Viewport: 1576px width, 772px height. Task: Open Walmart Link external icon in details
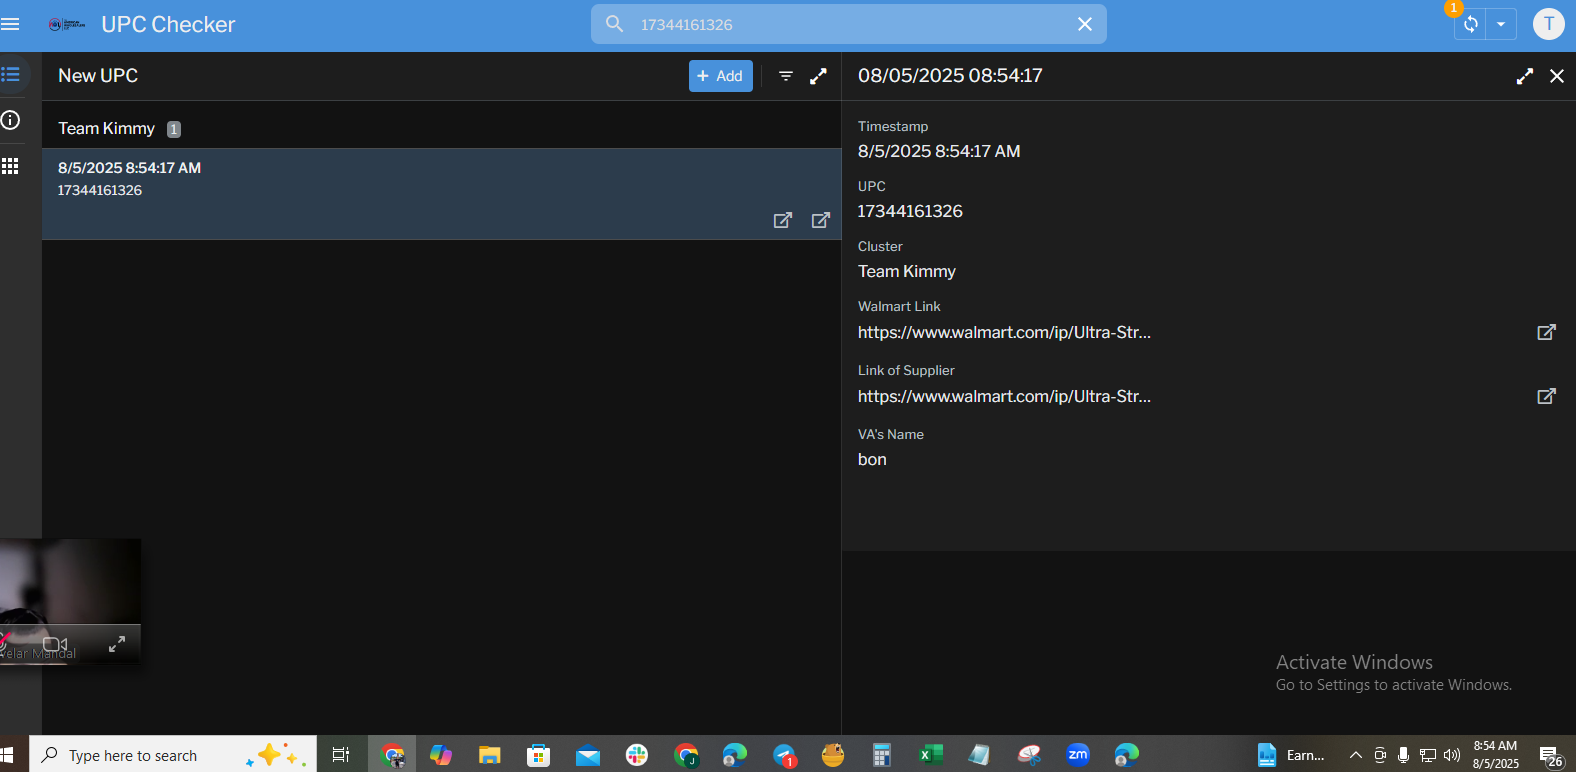coord(1546,332)
